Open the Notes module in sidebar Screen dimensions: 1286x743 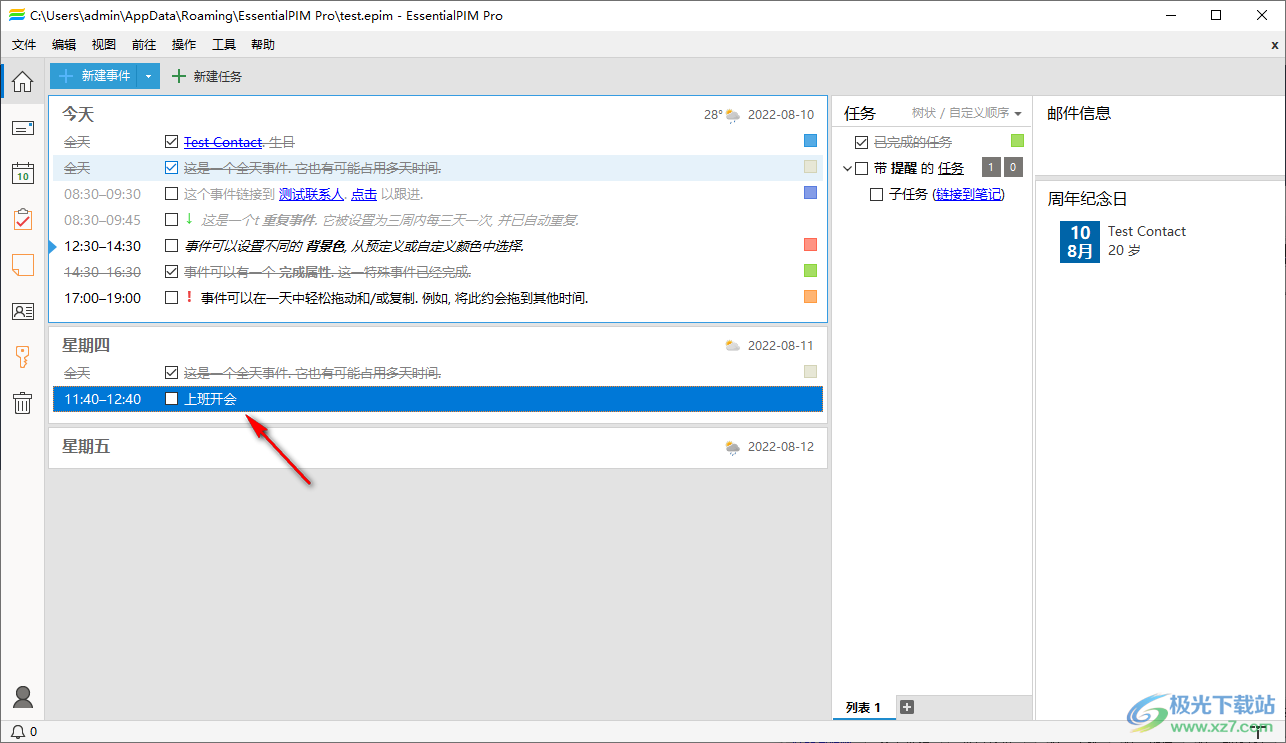tap(22, 265)
